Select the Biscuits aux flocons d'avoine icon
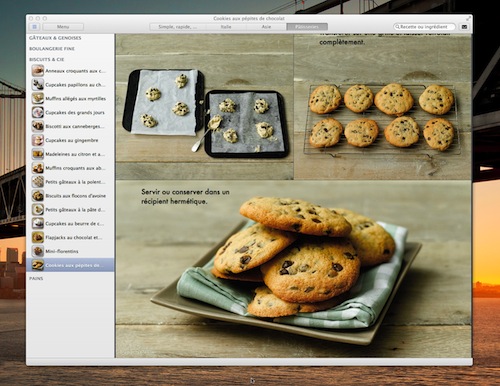This screenshot has width=500, height=386. [38, 196]
